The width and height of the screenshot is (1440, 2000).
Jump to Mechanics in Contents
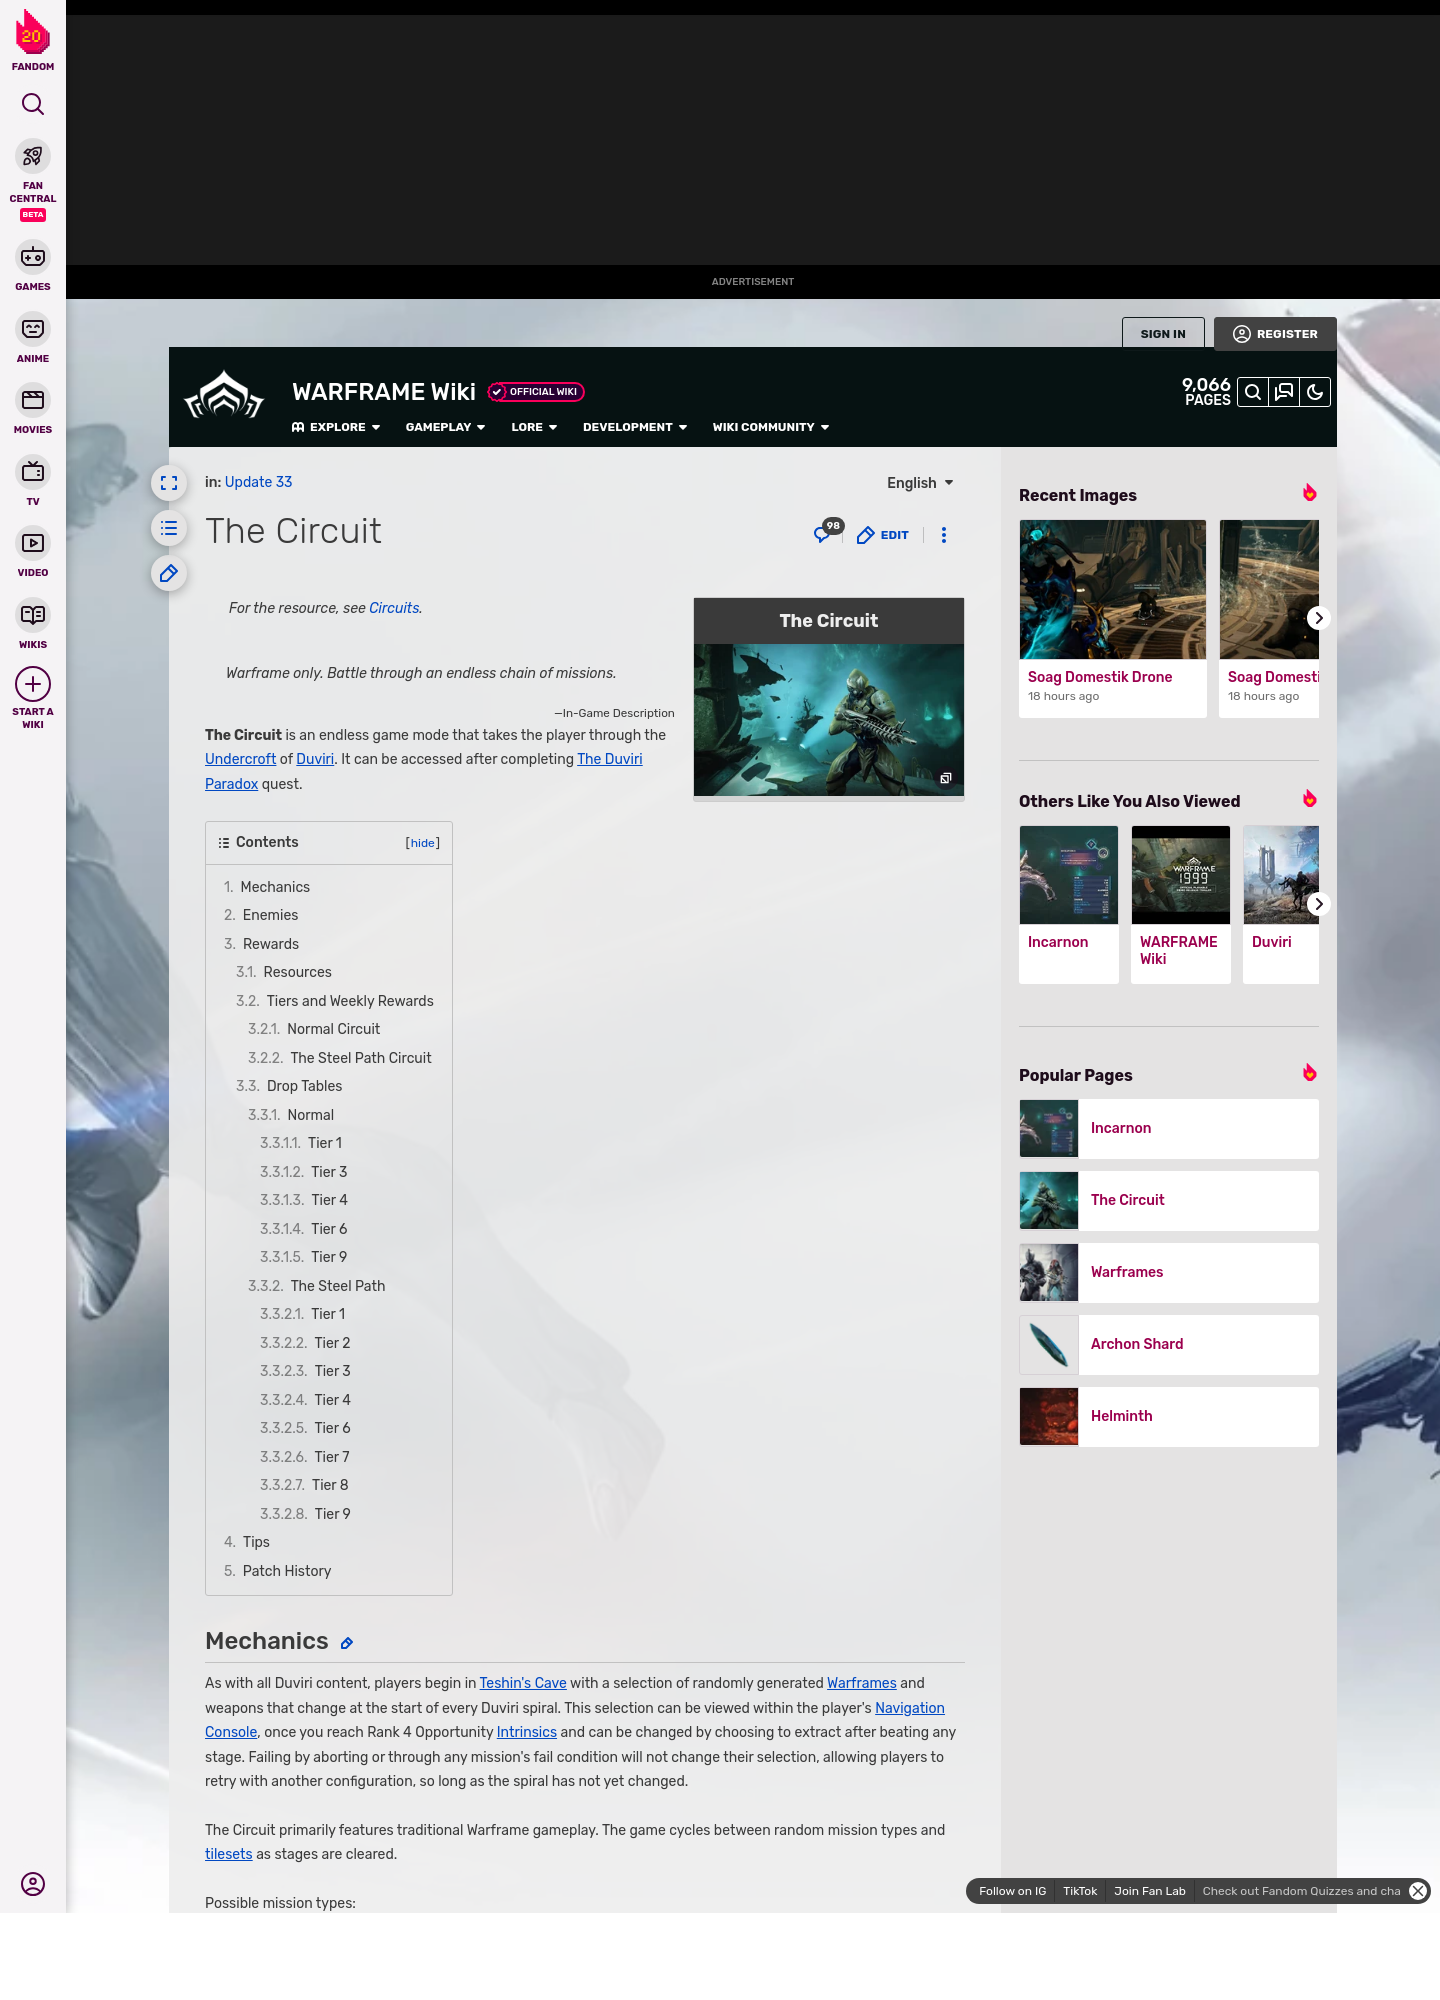click(x=267, y=887)
